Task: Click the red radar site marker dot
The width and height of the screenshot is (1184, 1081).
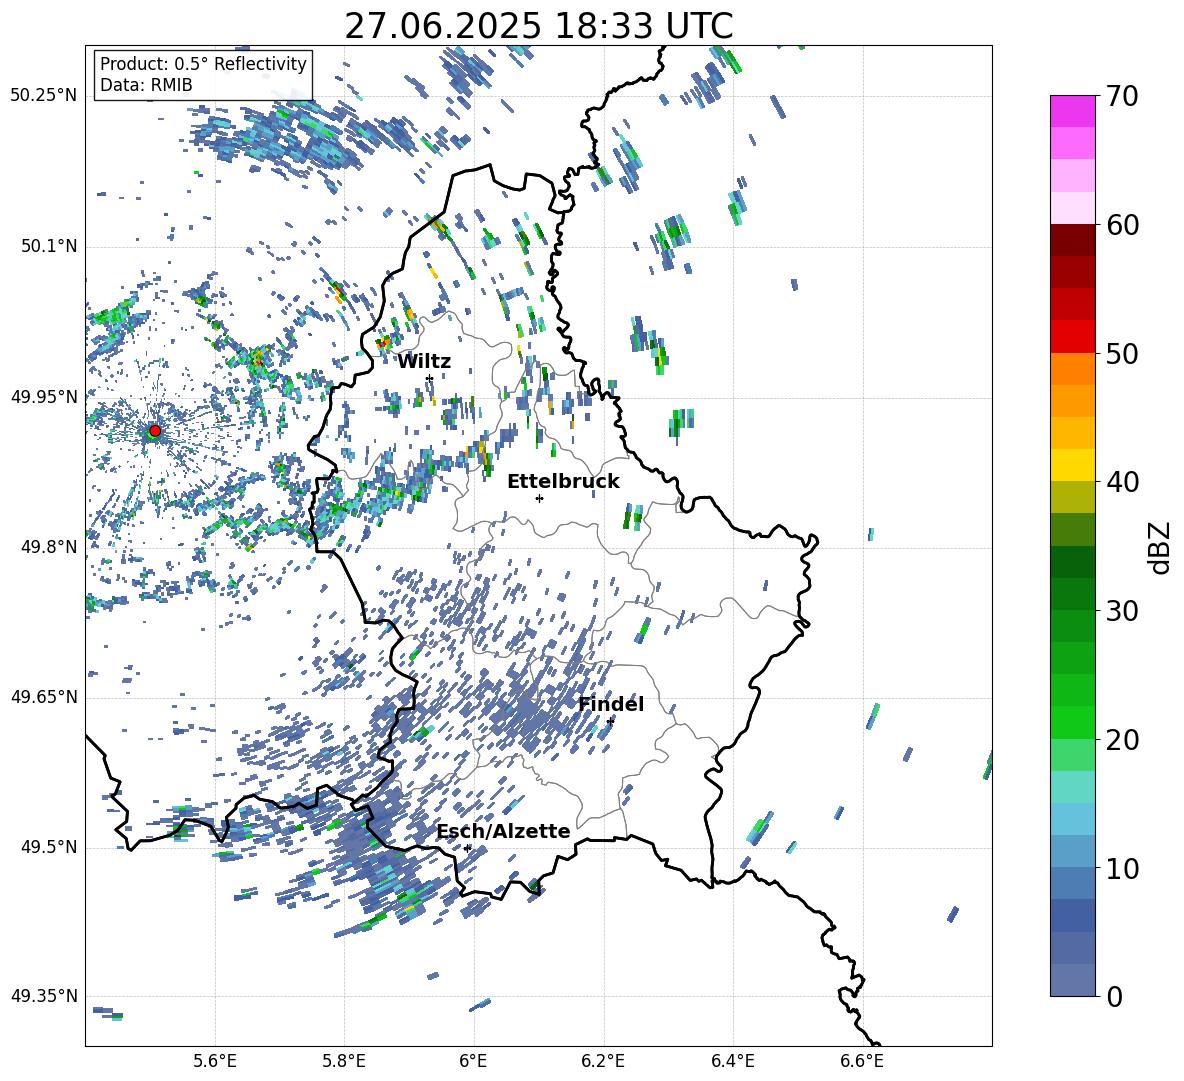Action: point(155,431)
